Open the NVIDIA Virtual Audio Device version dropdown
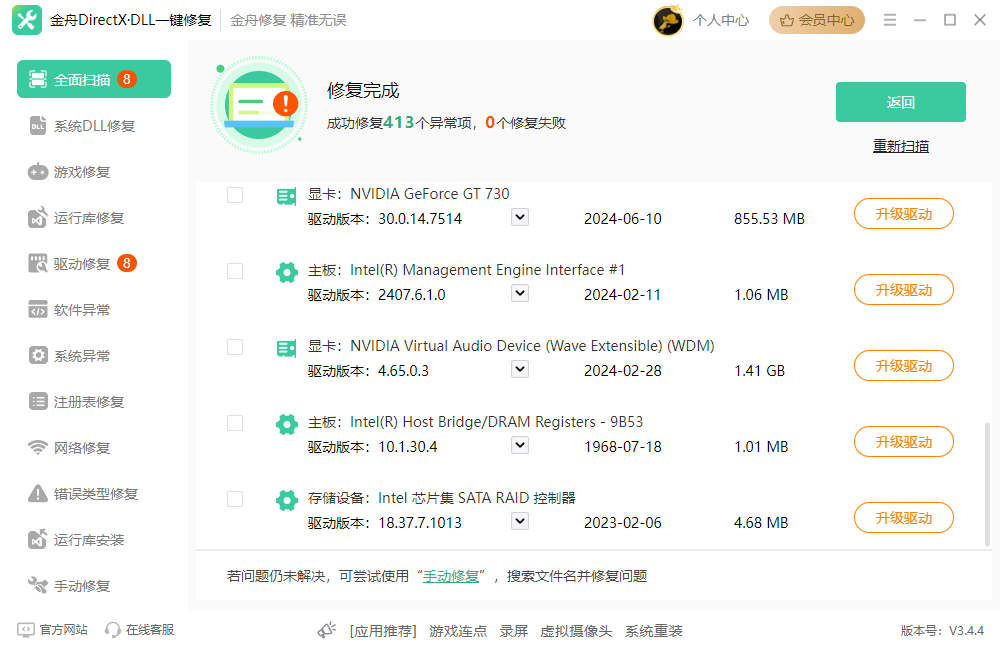 [x=519, y=368]
